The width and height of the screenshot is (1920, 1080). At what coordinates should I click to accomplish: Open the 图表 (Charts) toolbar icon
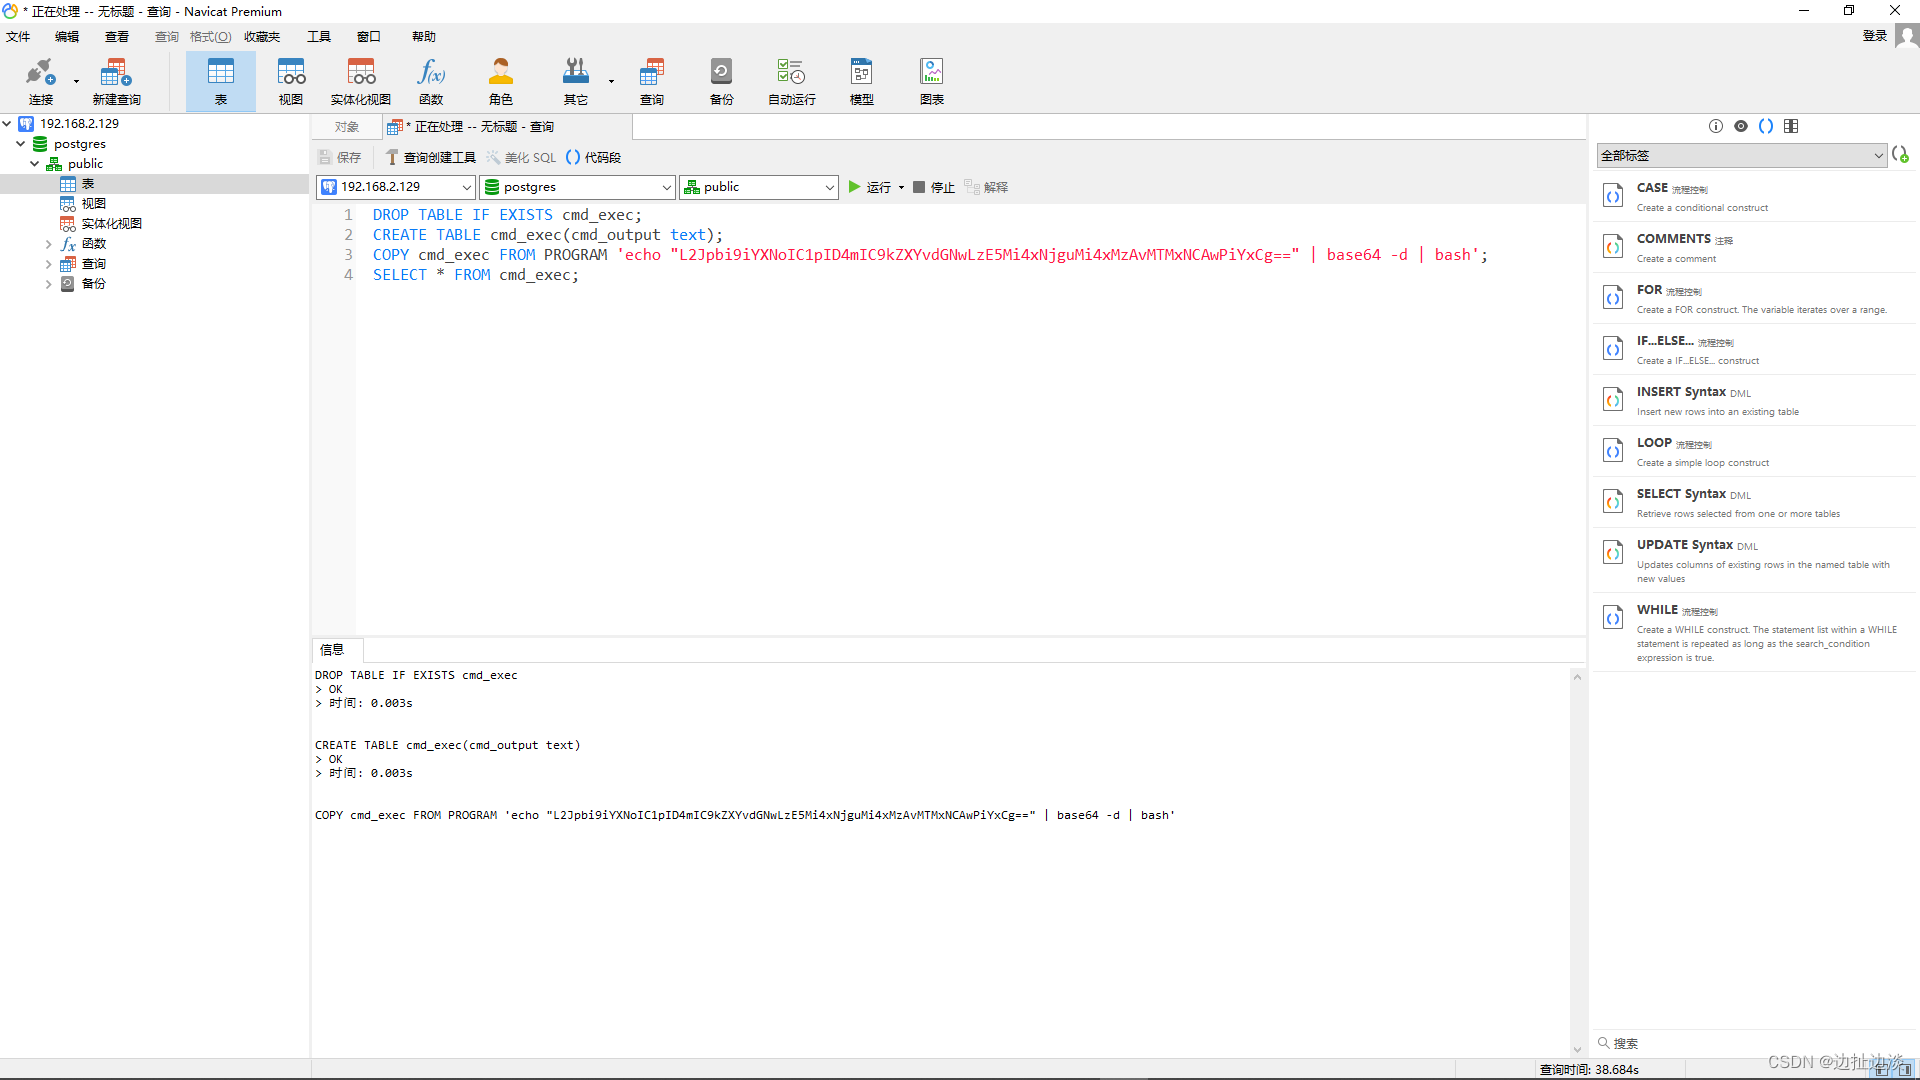click(931, 80)
